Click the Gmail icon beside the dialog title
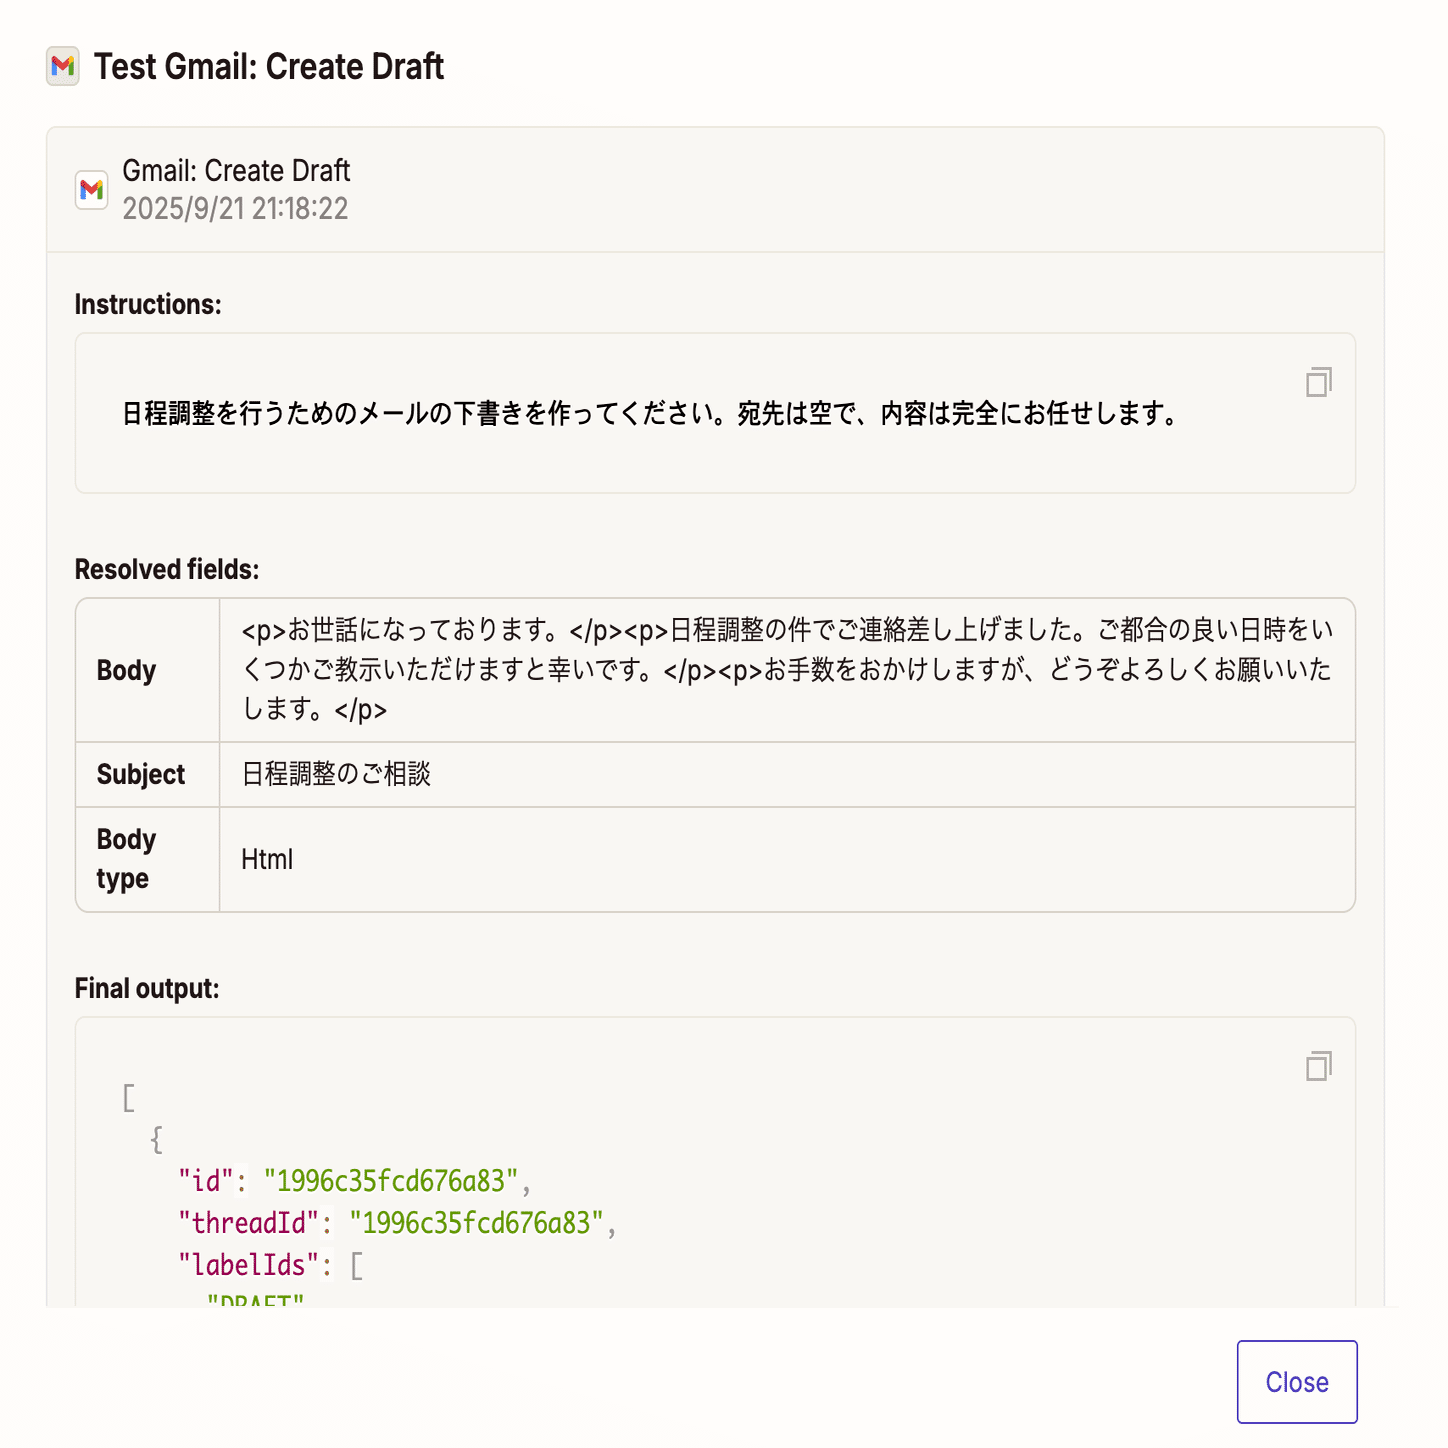The width and height of the screenshot is (1448, 1448). tap(62, 67)
